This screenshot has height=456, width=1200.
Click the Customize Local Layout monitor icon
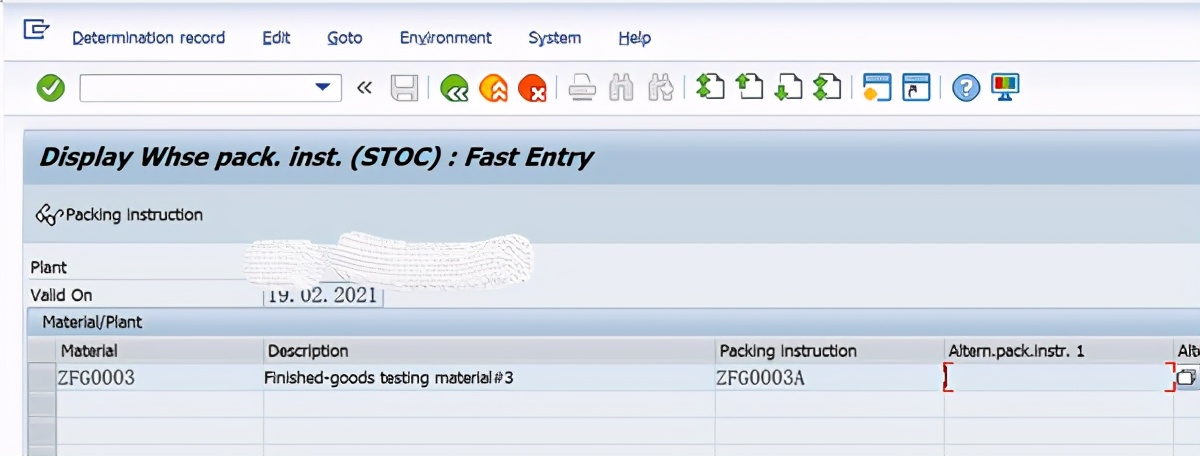point(1005,87)
